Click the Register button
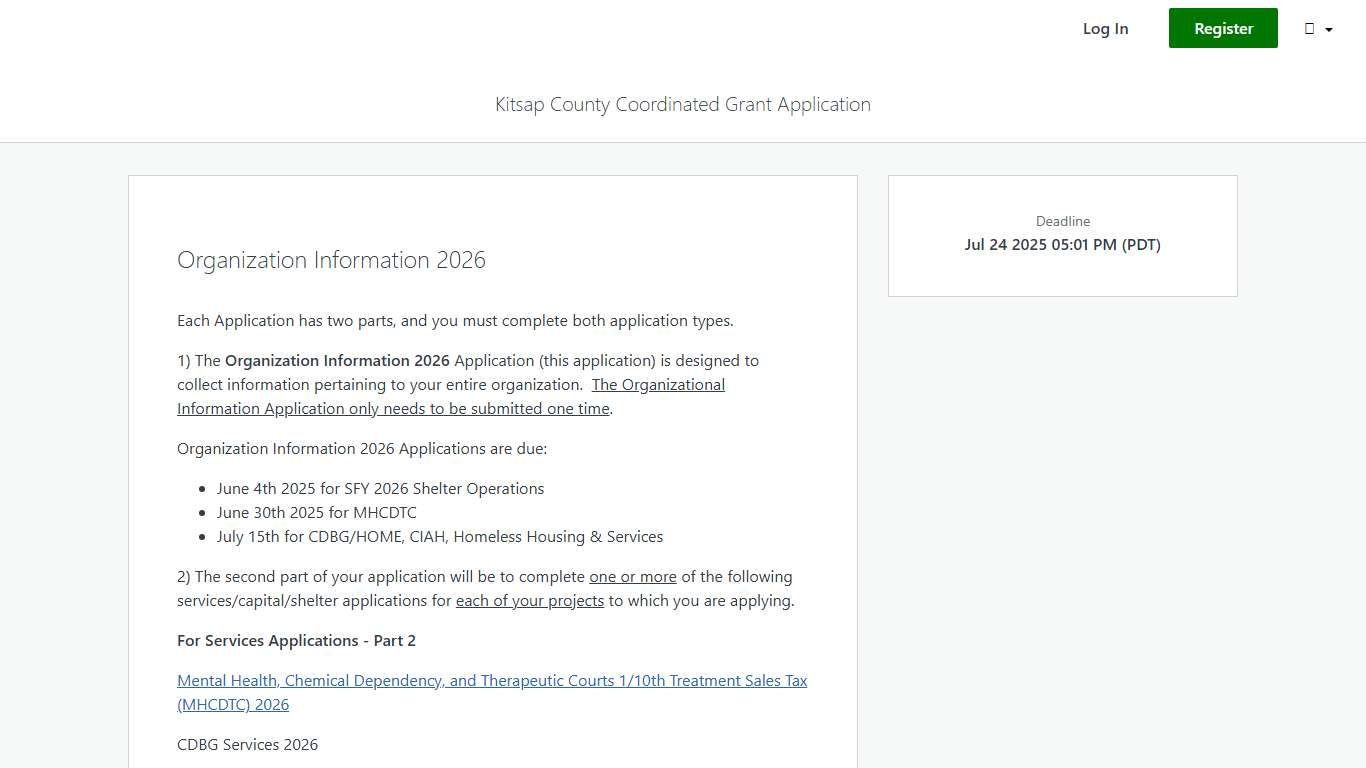 (x=1222, y=28)
